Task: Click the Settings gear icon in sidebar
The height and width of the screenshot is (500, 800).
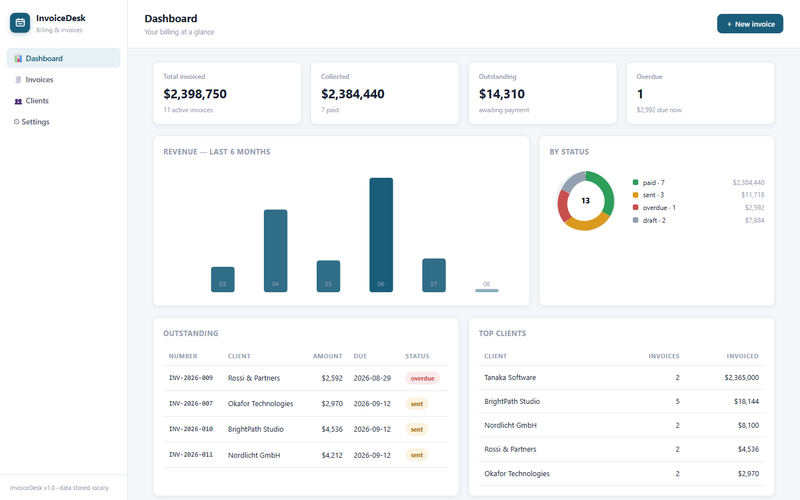Action: pyautogui.click(x=16, y=122)
